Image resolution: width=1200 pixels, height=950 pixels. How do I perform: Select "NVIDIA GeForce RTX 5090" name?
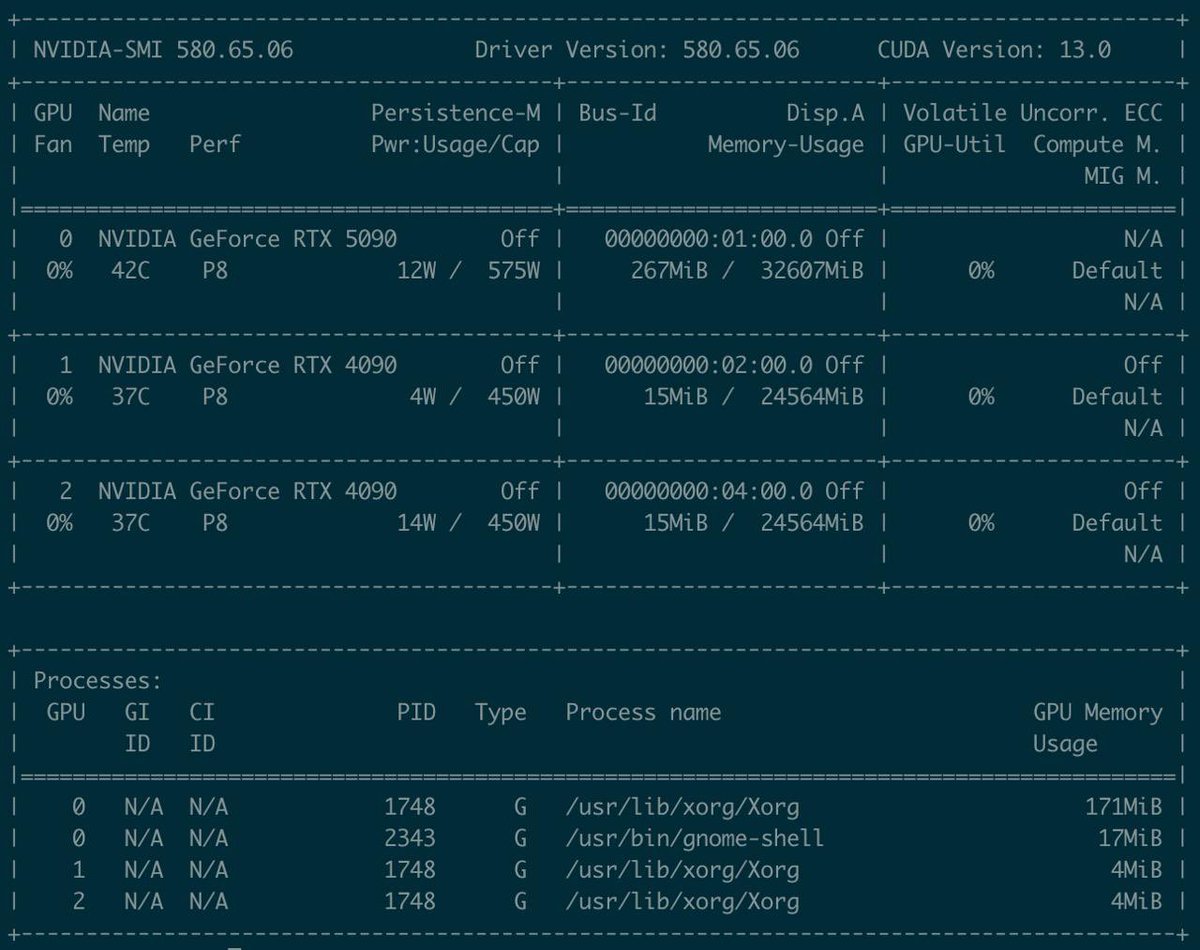point(247,239)
